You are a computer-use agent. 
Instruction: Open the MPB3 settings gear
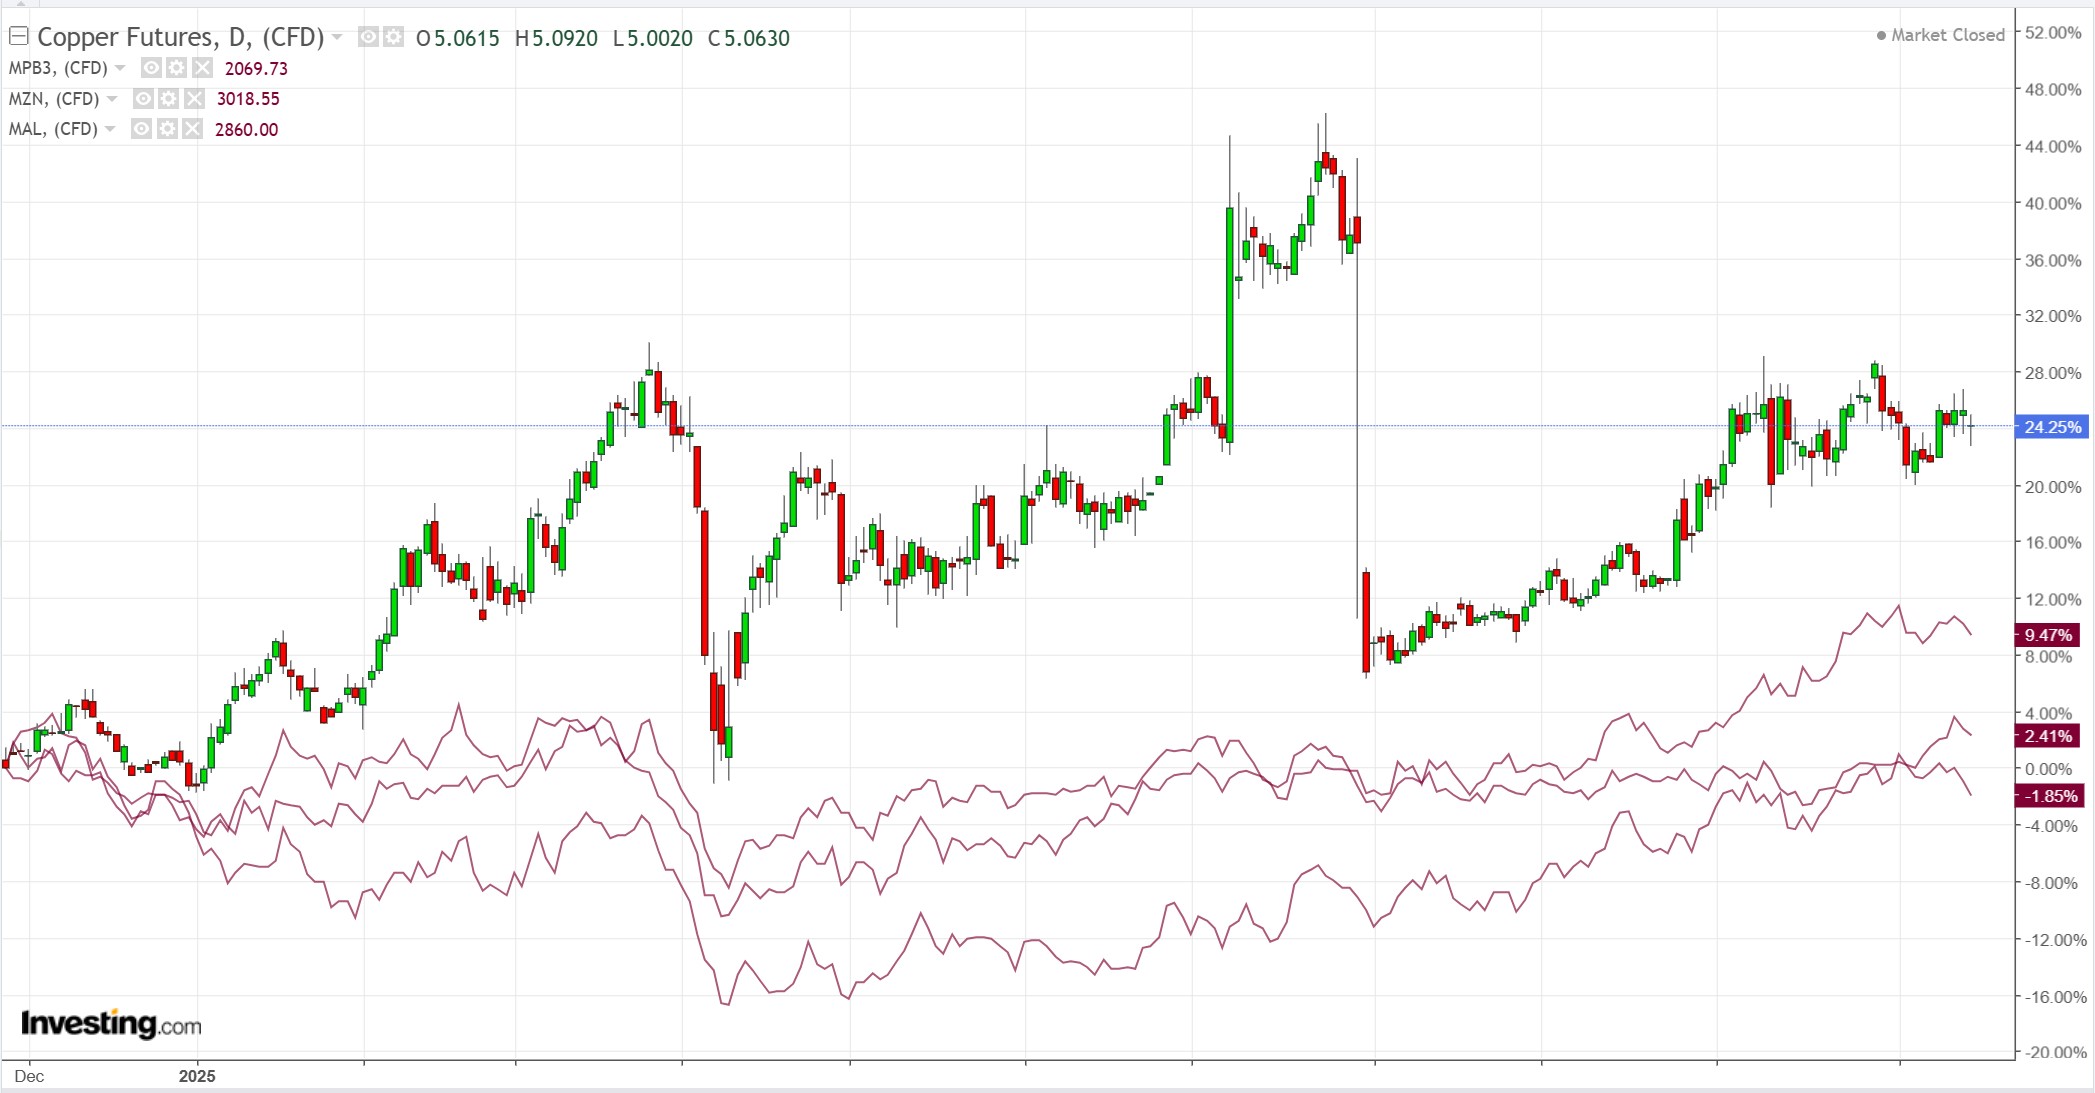176,68
